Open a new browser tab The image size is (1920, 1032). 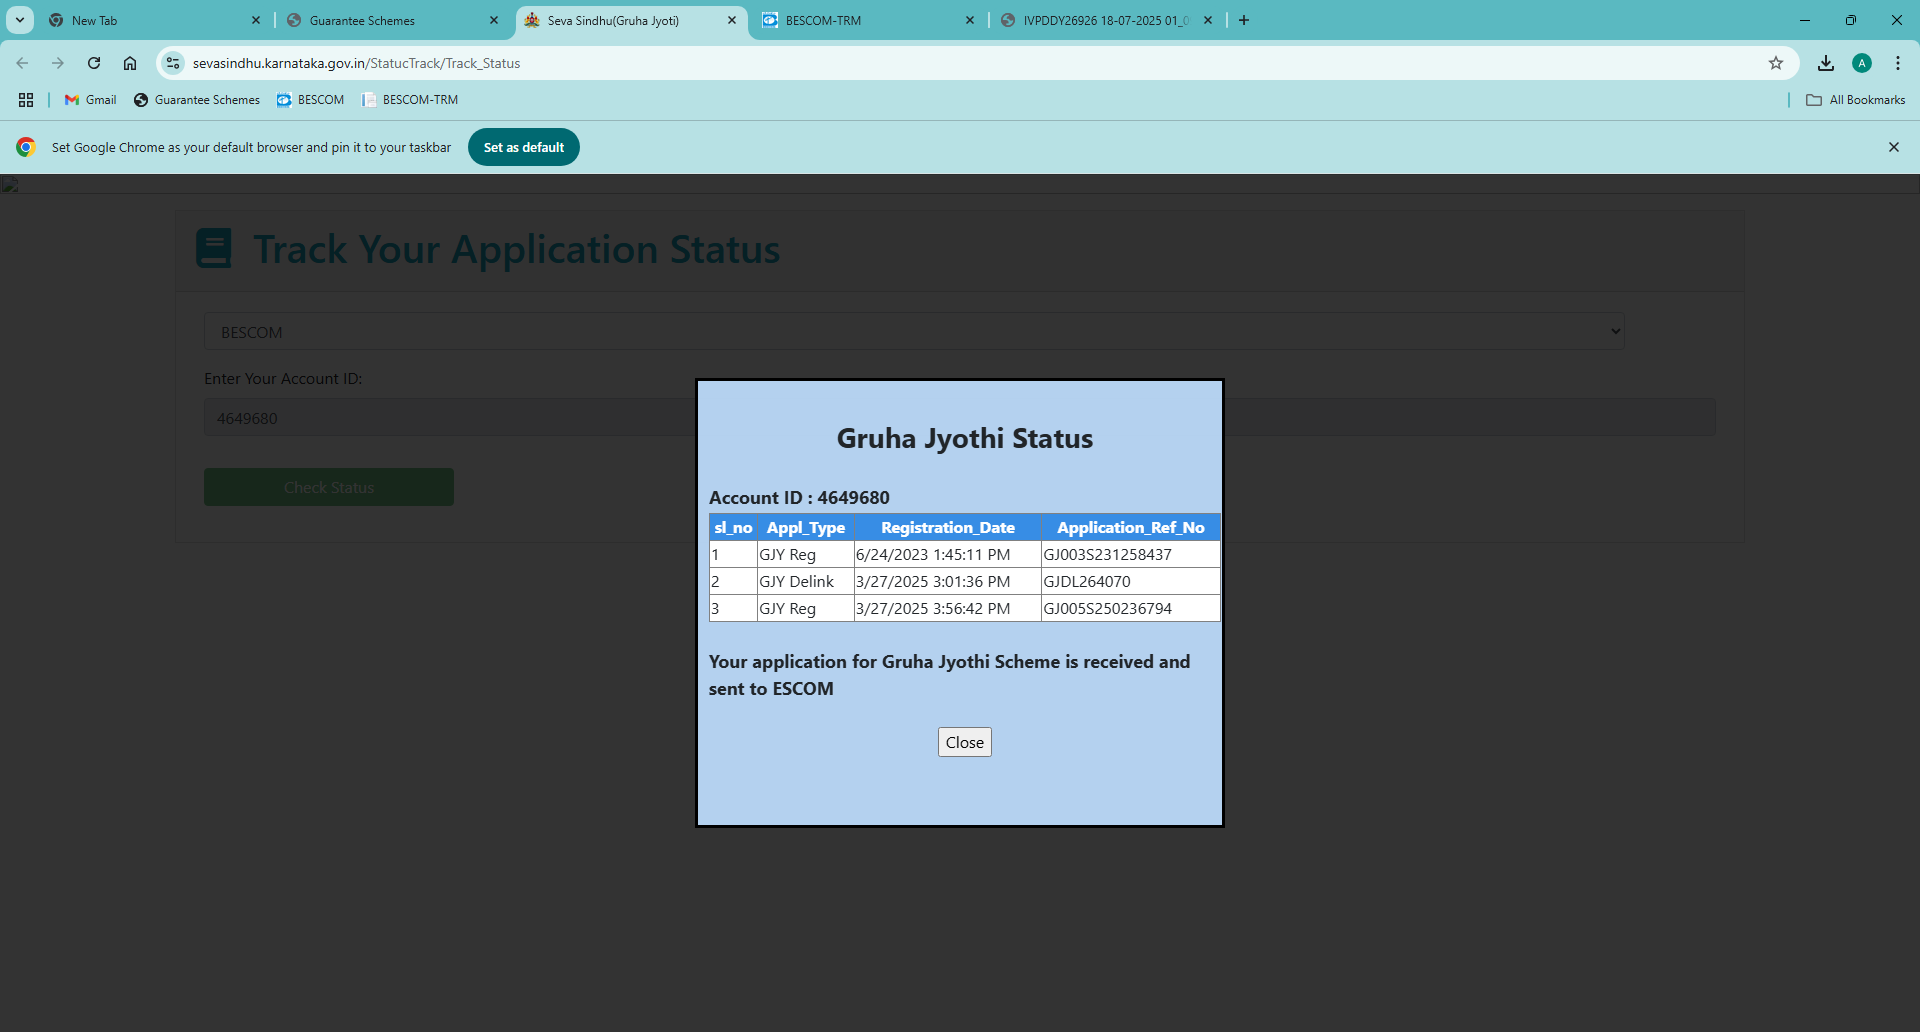pos(1244,20)
